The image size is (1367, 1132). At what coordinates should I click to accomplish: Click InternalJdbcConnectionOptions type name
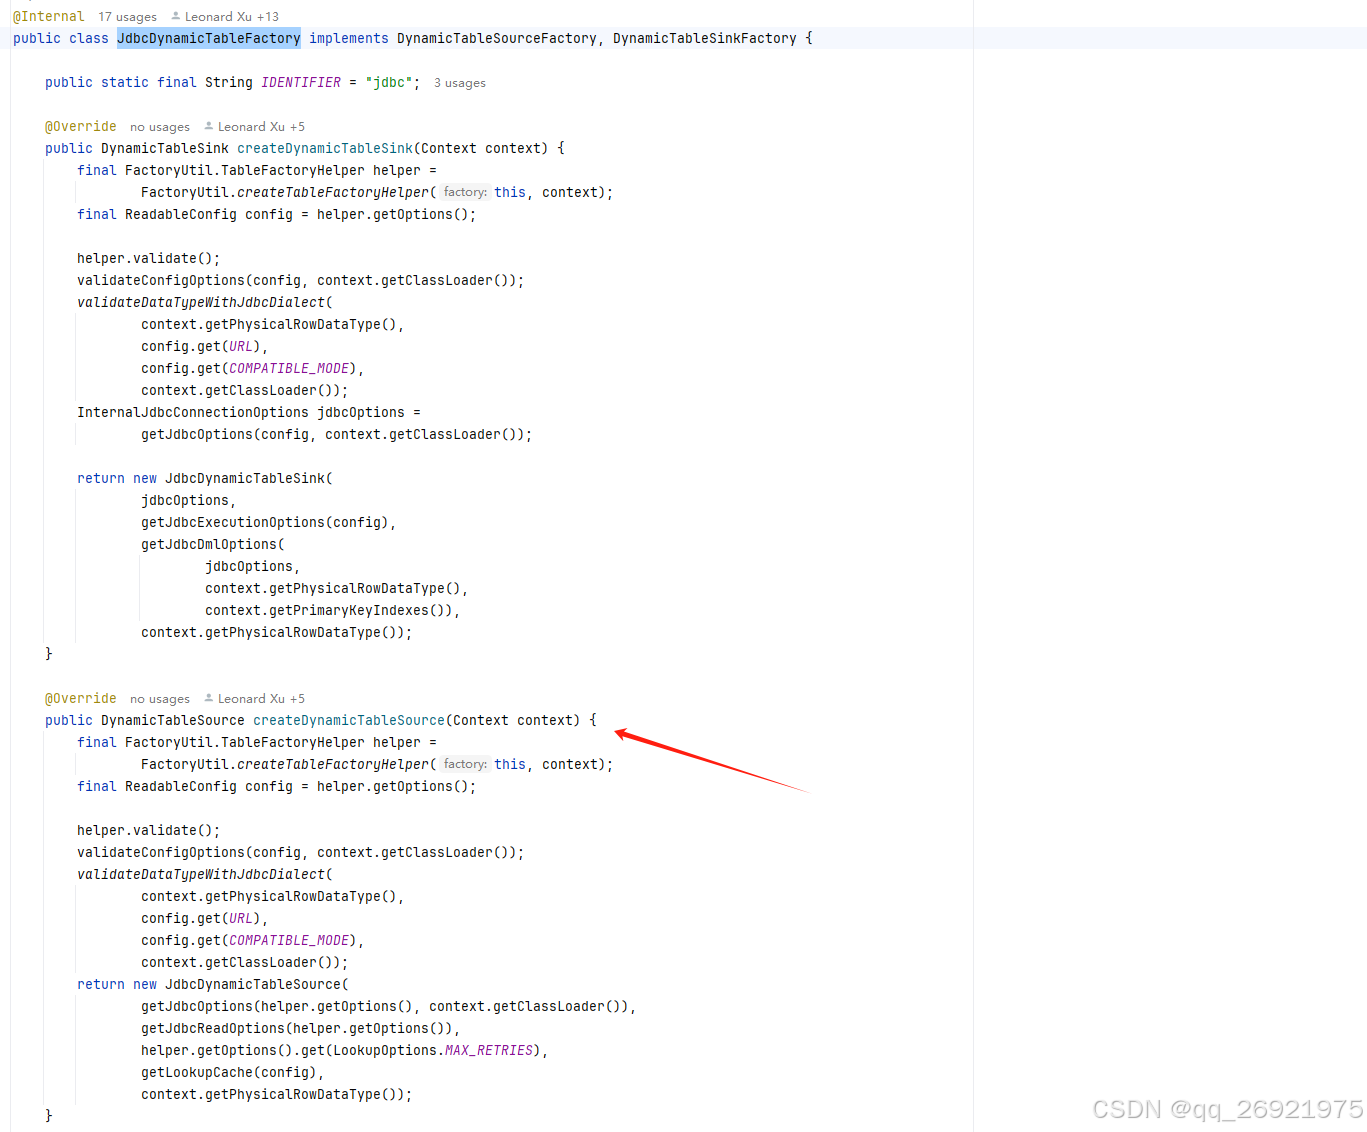coord(193,412)
